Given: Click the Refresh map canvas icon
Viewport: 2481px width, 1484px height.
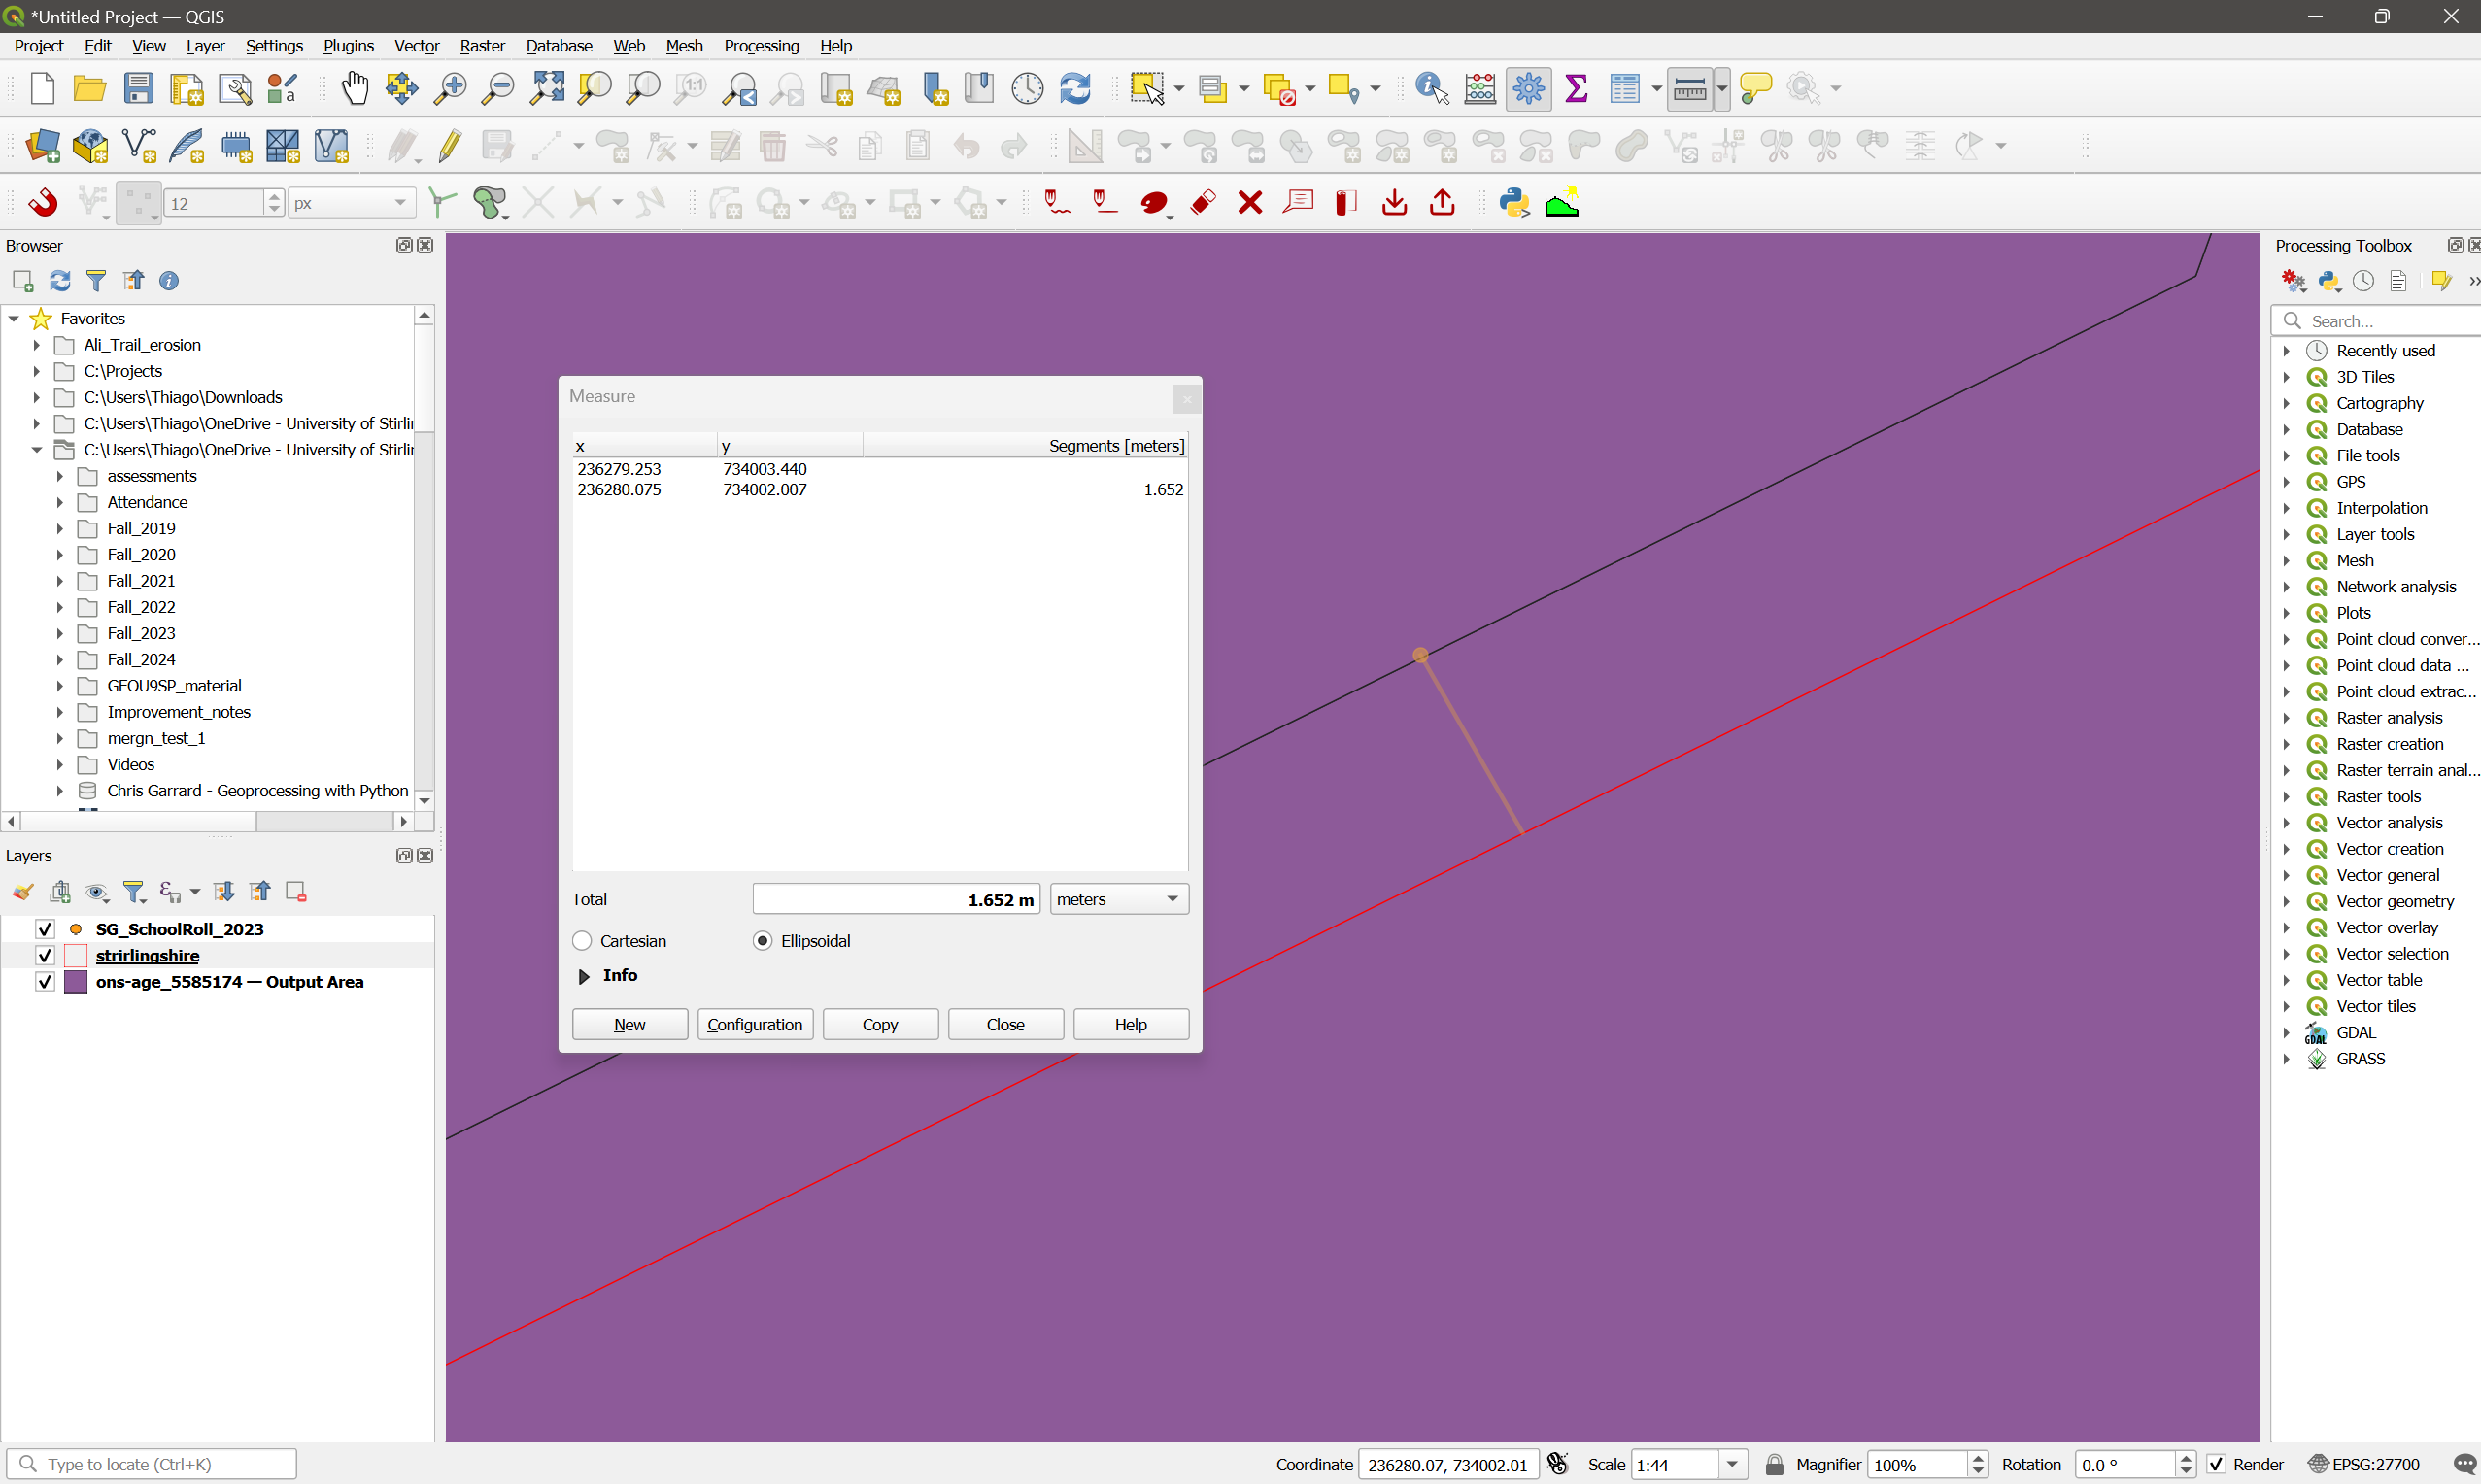Looking at the screenshot, I should [1075, 89].
